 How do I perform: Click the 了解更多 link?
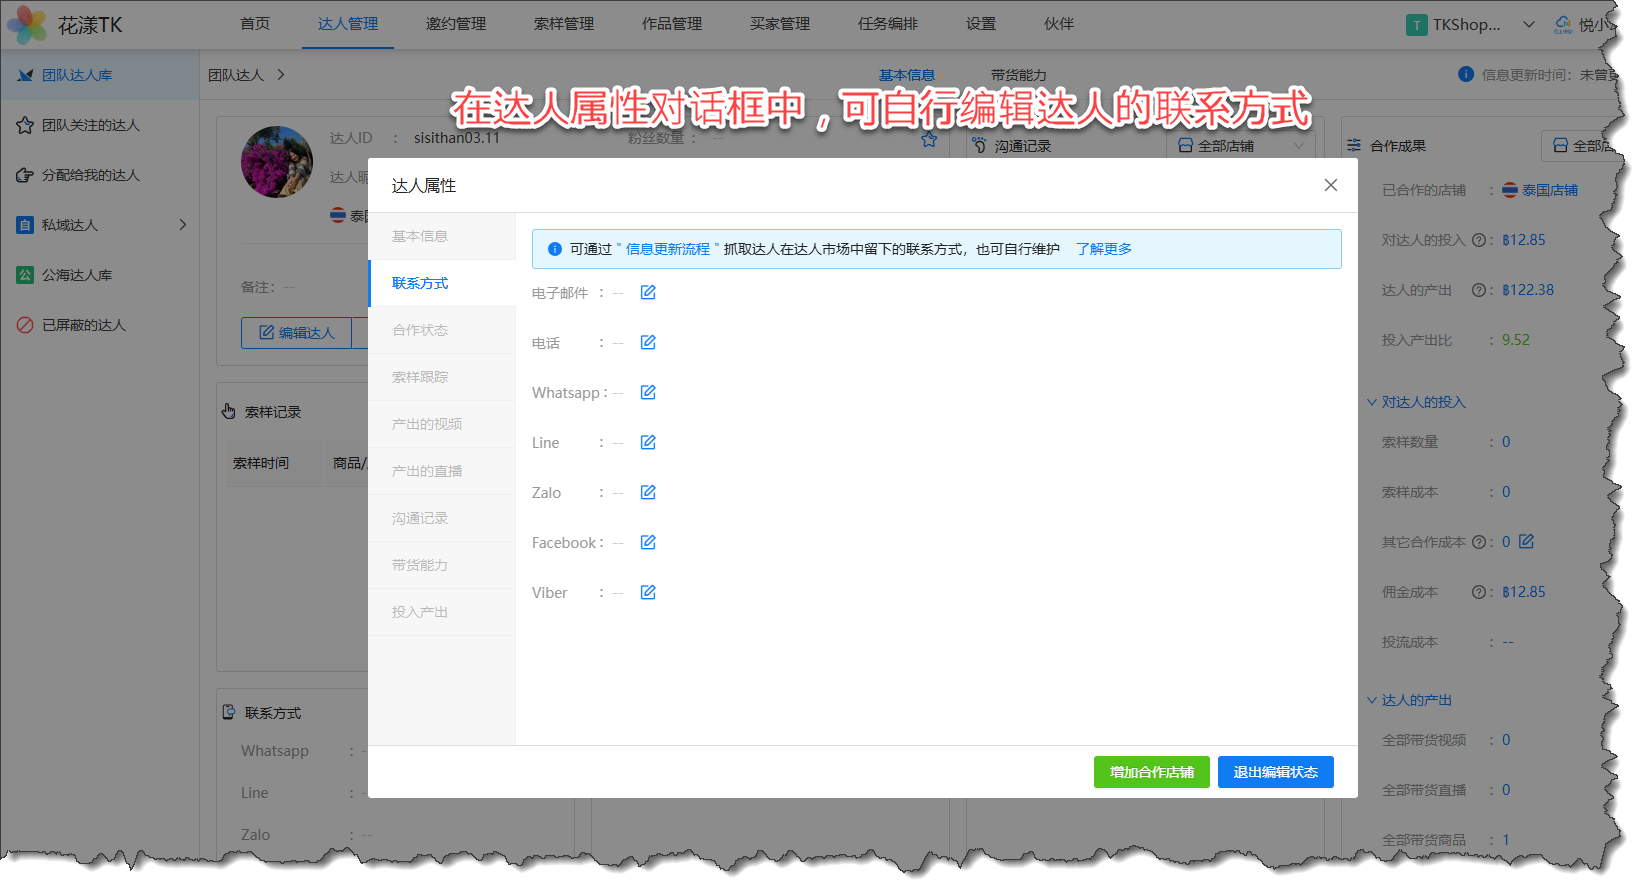pos(1104,249)
